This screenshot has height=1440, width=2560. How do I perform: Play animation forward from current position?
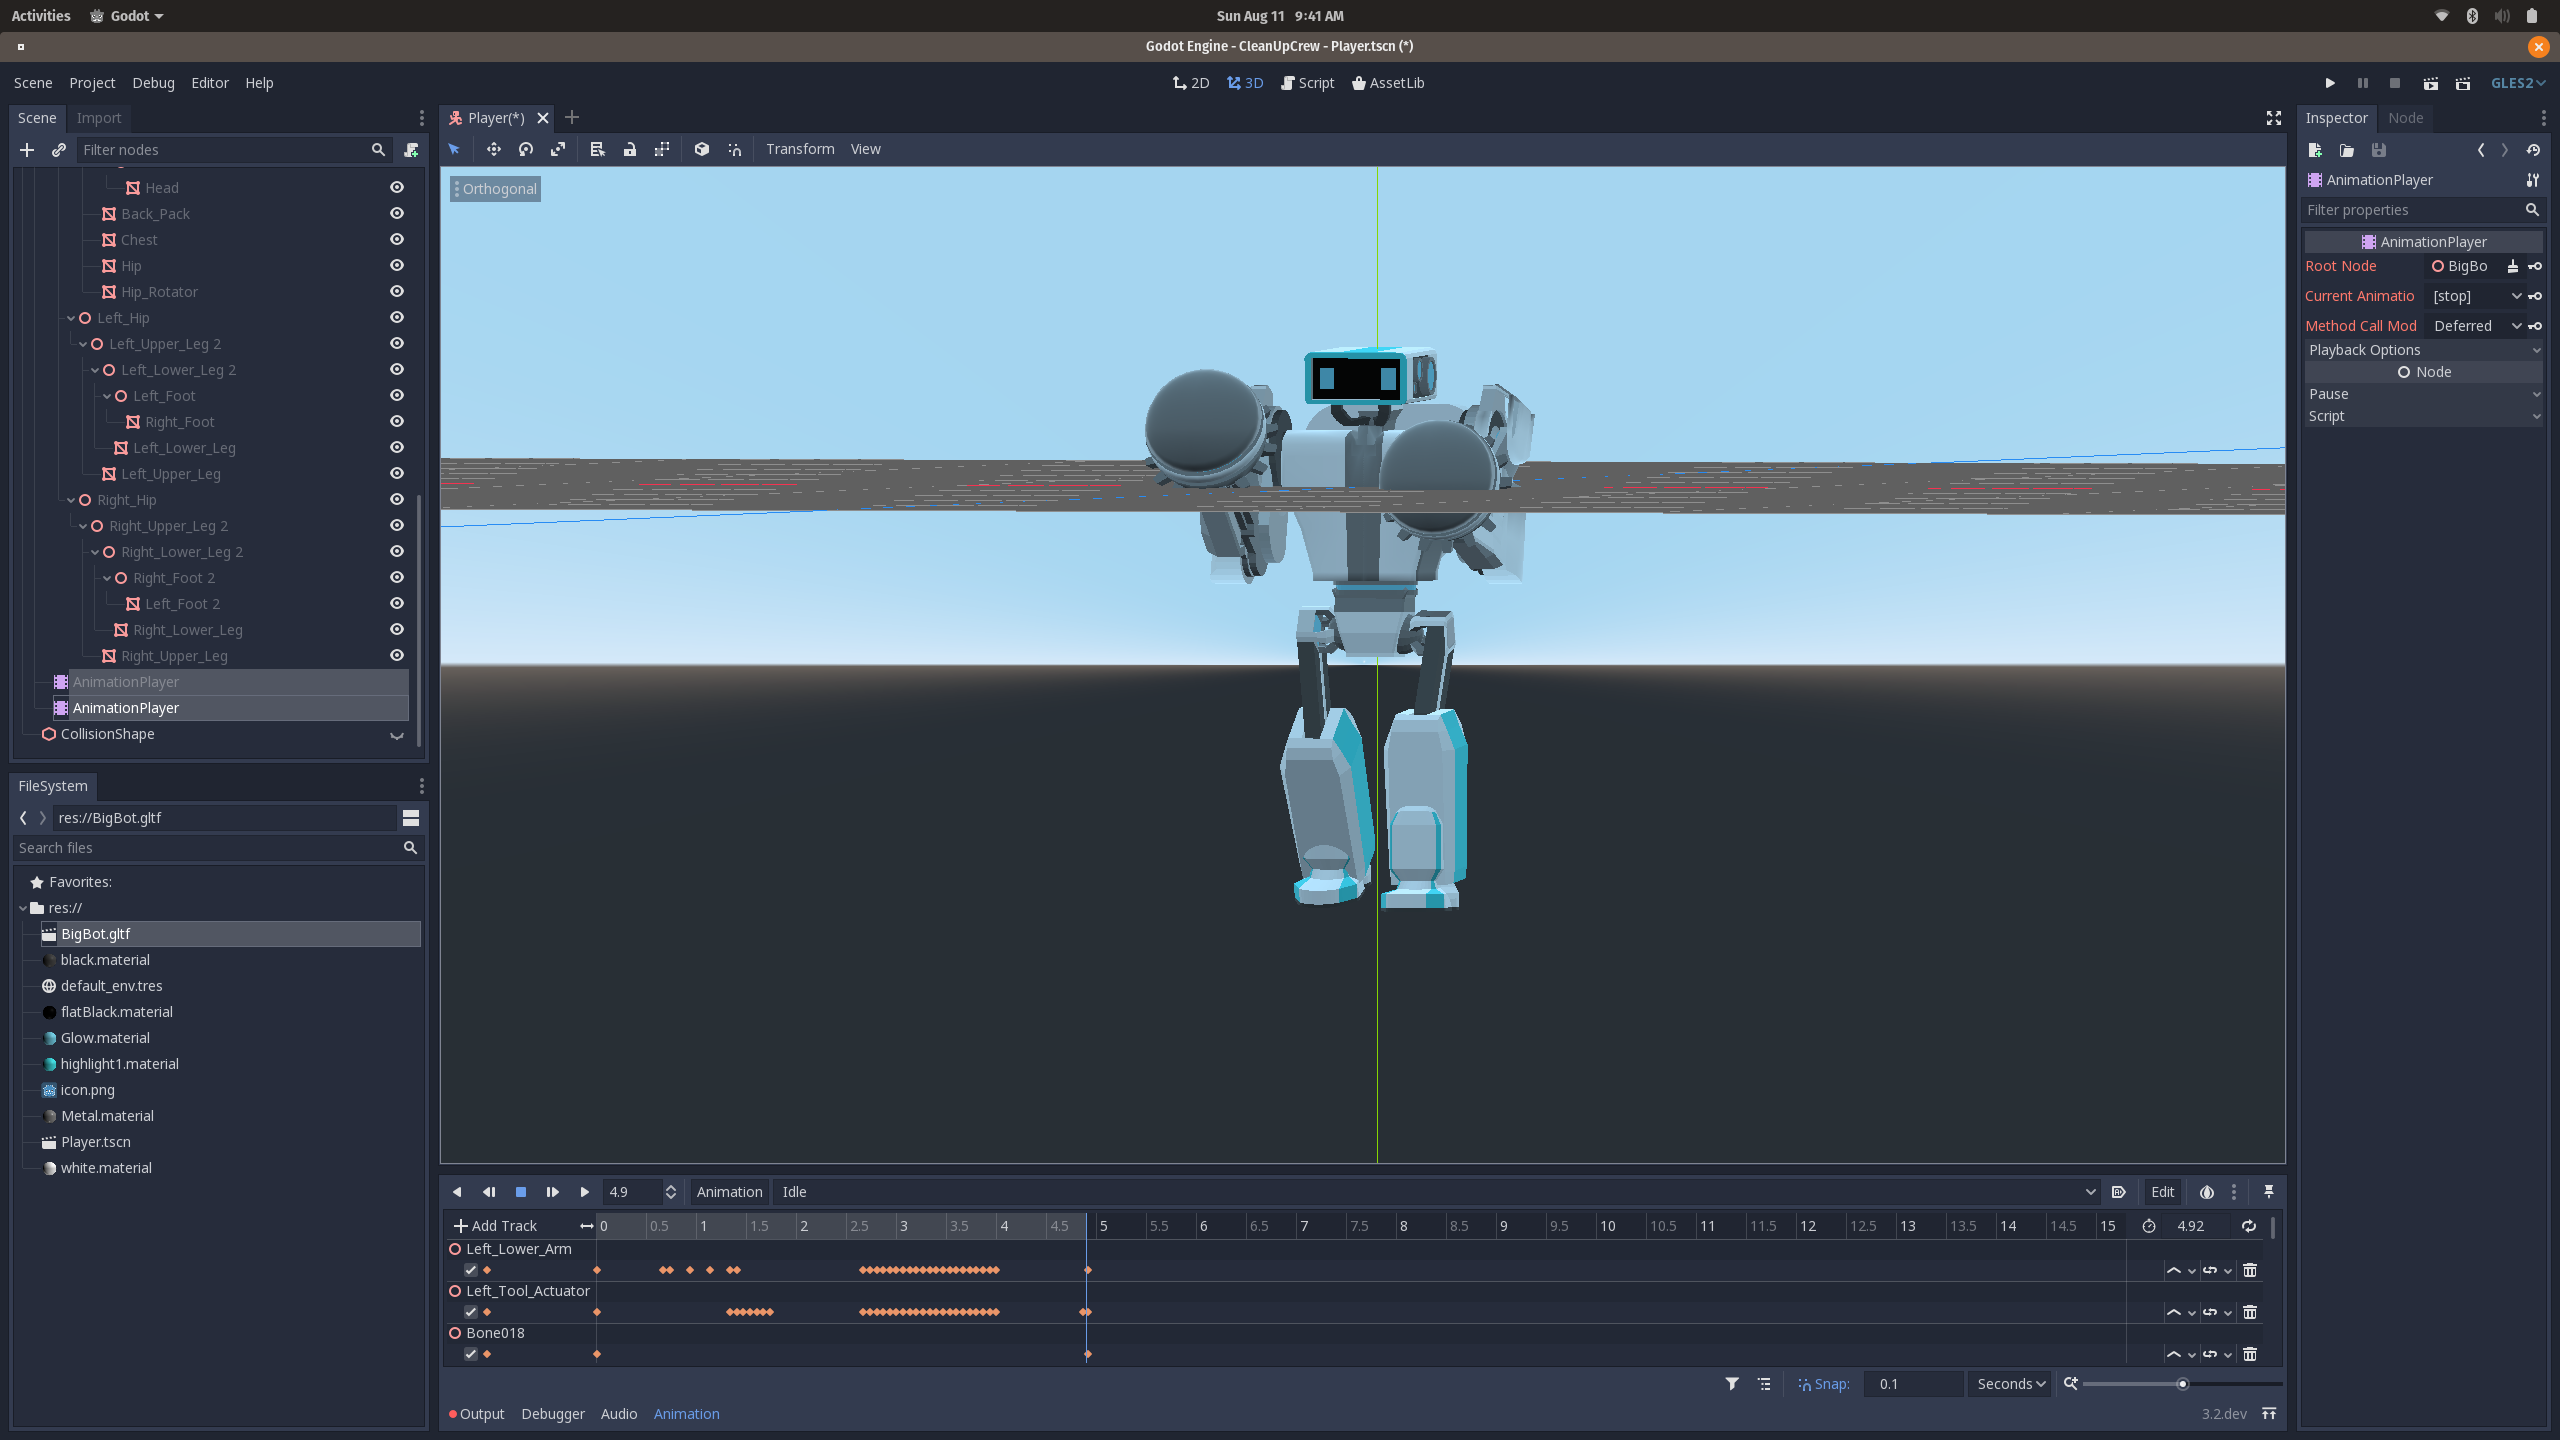(585, 1192)
